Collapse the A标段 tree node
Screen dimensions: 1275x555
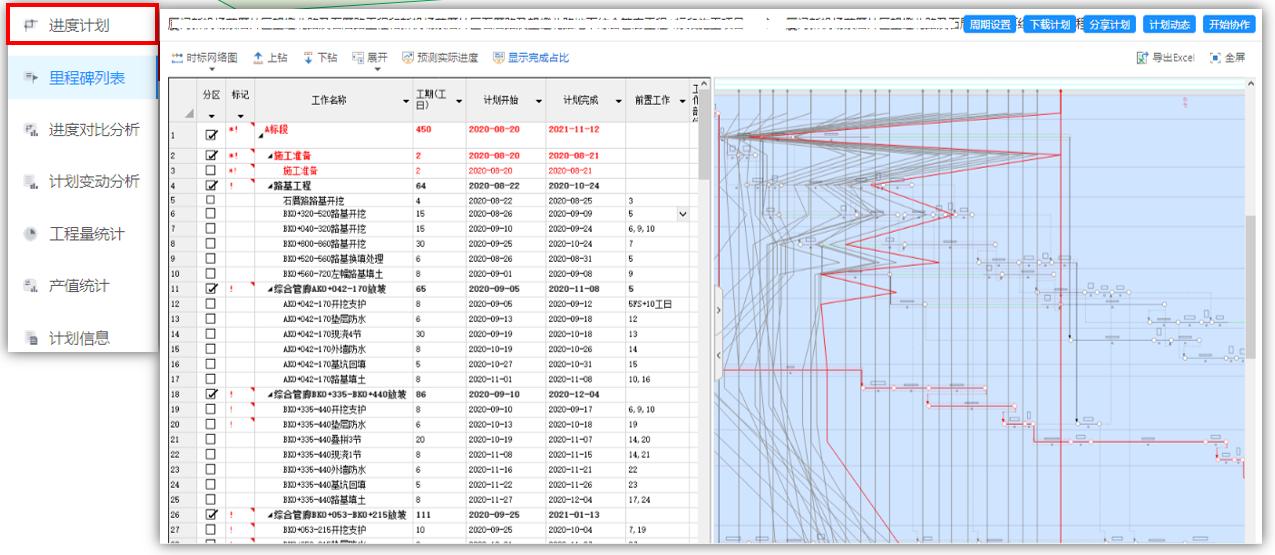click(x=262, y=134)
